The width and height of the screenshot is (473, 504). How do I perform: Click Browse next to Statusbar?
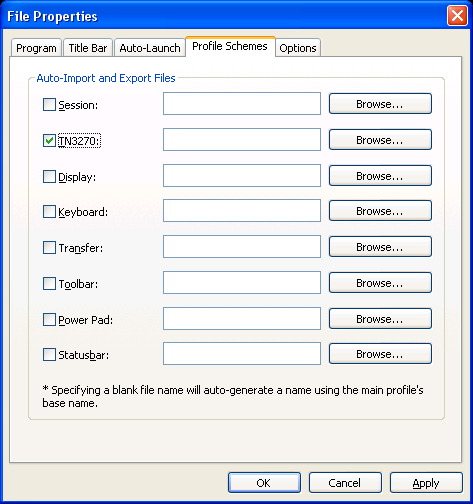380,354
